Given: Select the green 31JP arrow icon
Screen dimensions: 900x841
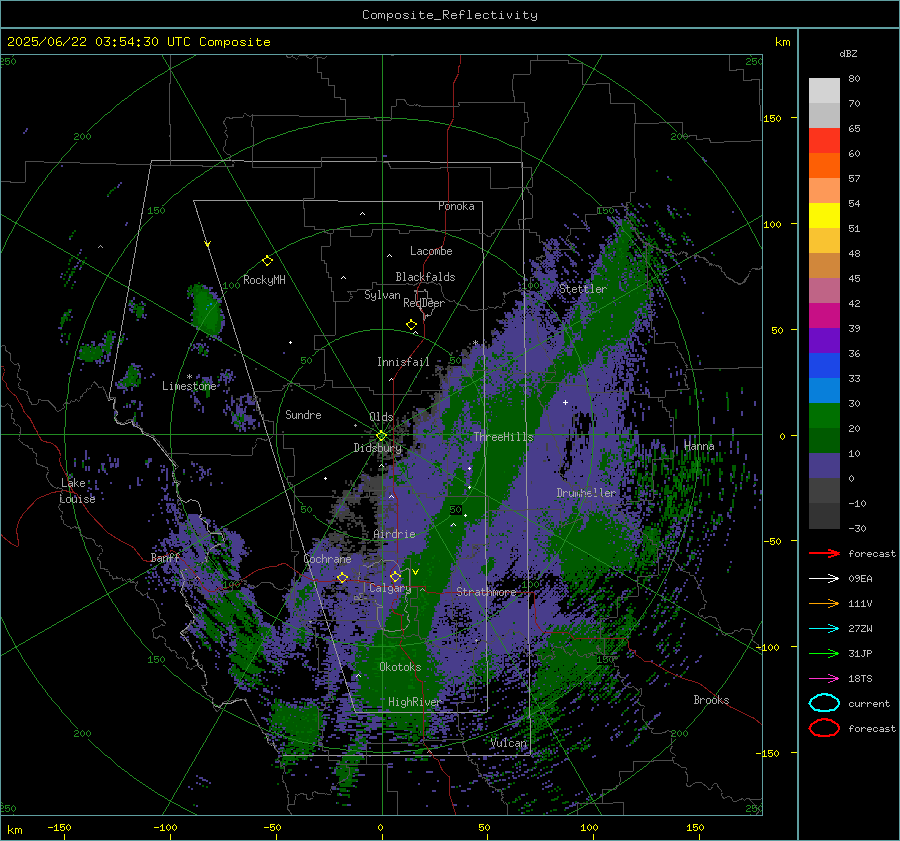Looking at the screenshot, I should click(x=824, y=653).
